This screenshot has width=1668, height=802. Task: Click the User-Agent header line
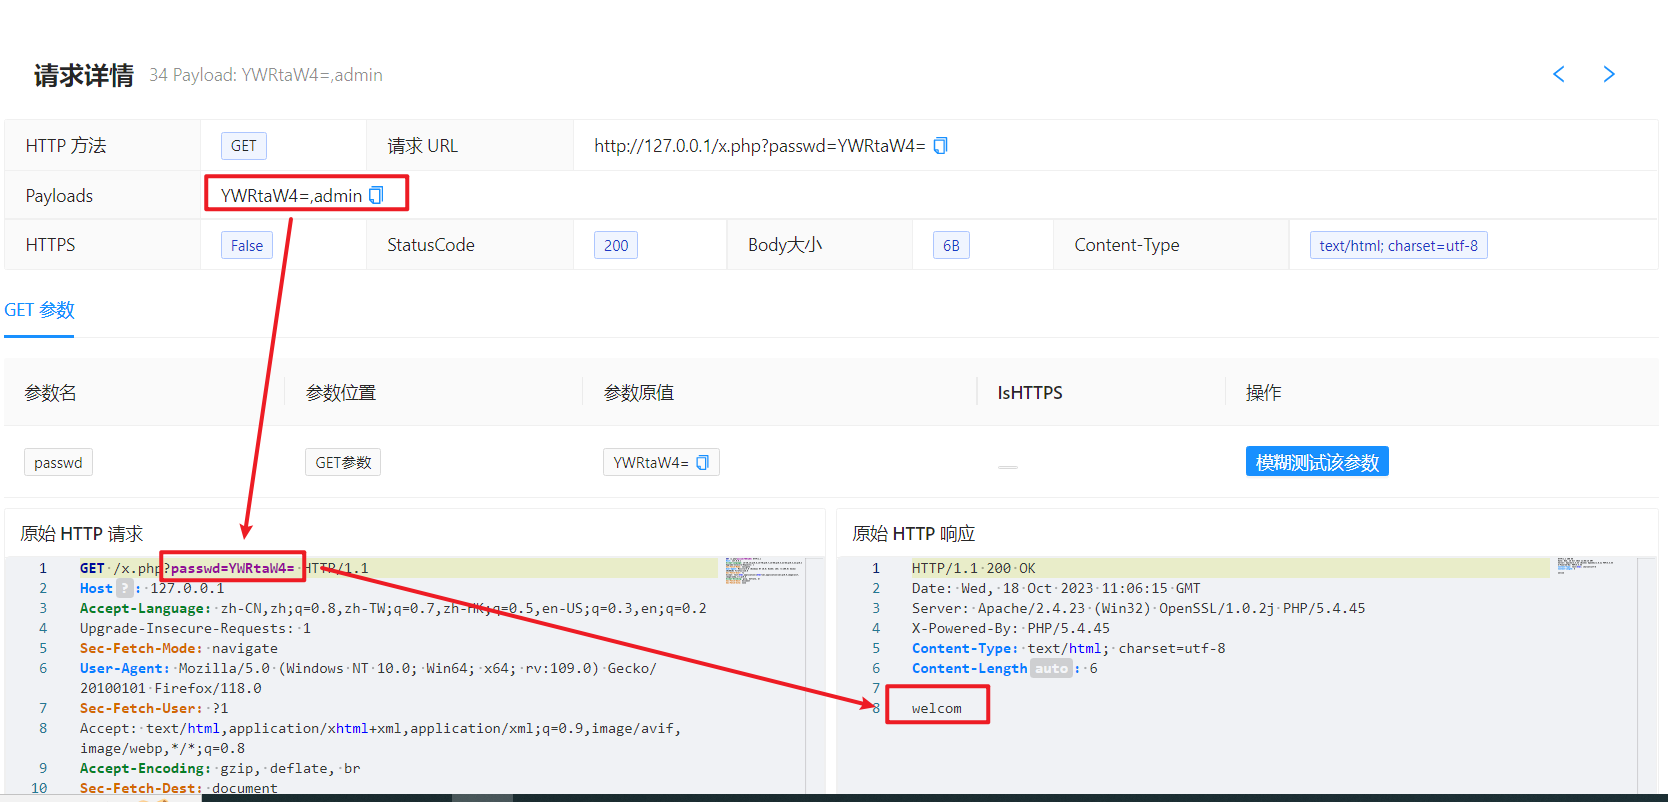(368, 678)
